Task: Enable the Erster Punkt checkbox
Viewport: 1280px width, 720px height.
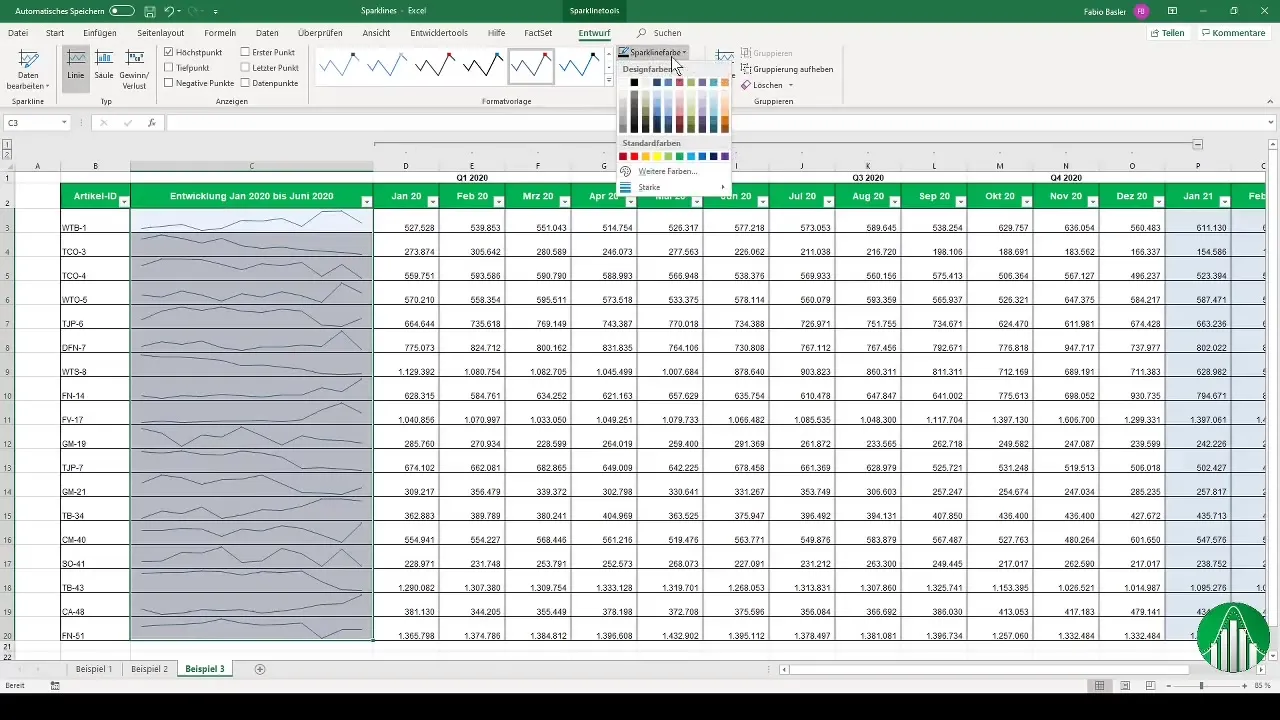Action: pos(246,52)
